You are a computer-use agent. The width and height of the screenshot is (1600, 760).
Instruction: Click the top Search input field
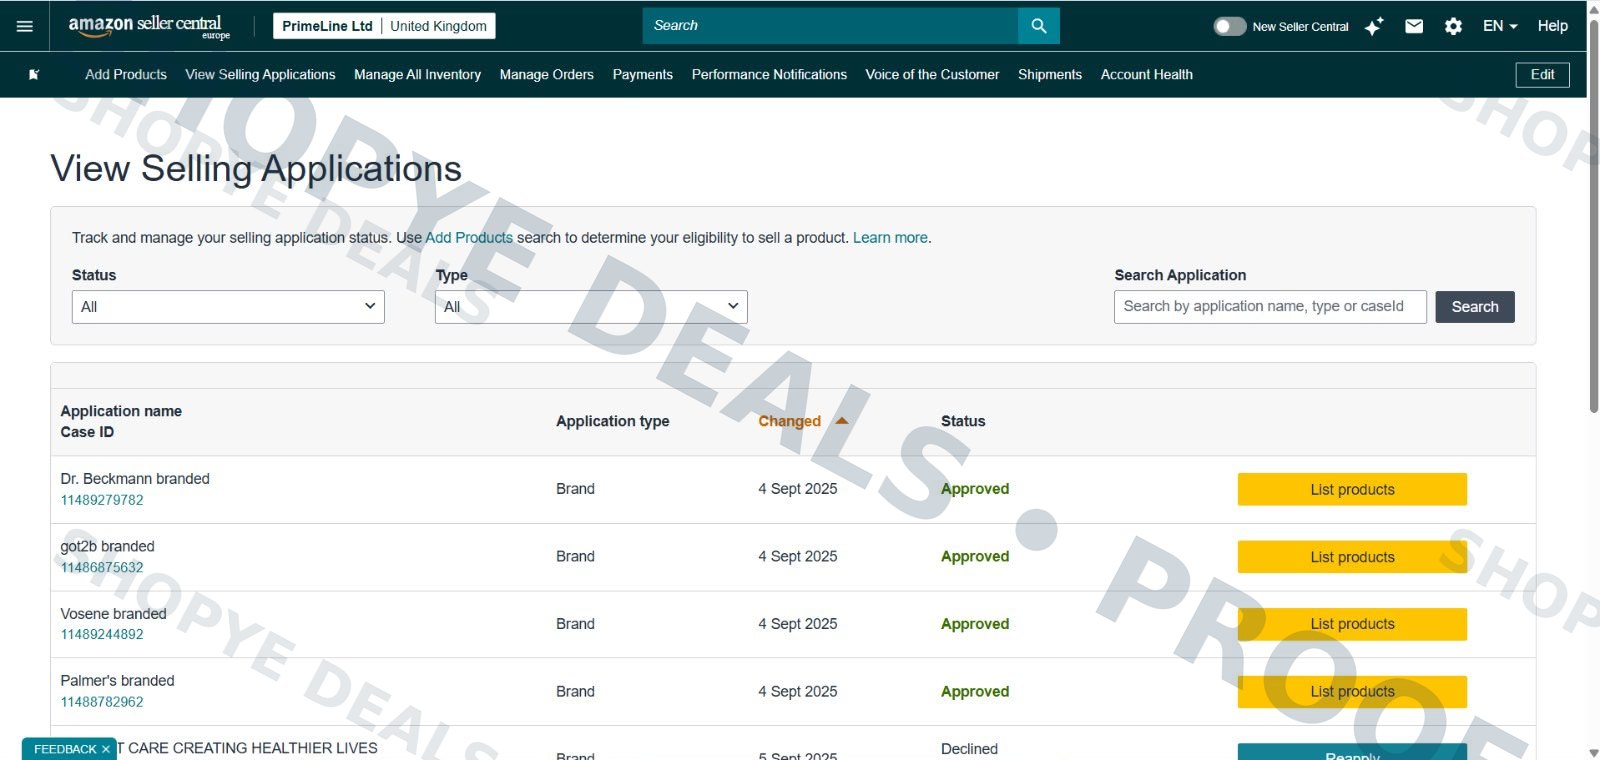point(830,26)
